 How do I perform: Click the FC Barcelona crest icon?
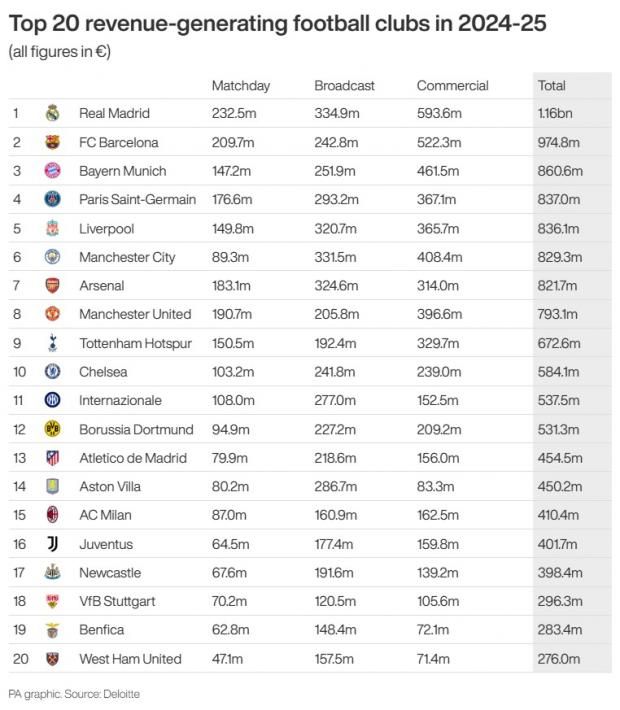(x=53, y=143)
